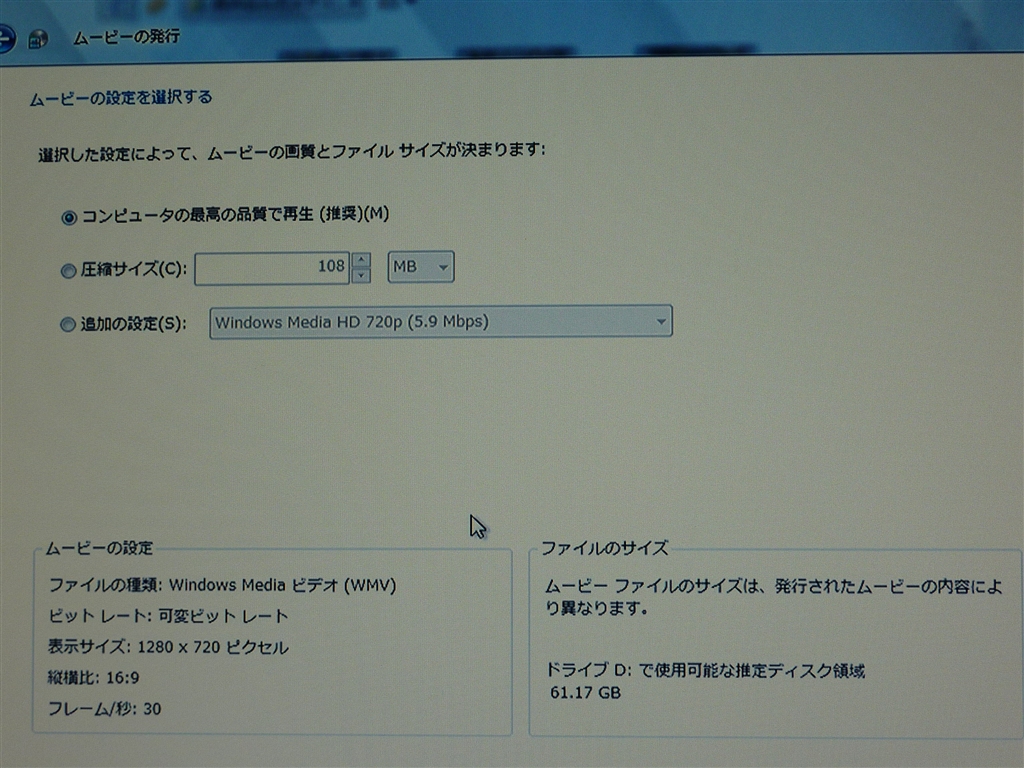Click the window title 'ムービーの発行'
The height and width of the screenshot is (768, 1024).
click(x=127, y=37)
